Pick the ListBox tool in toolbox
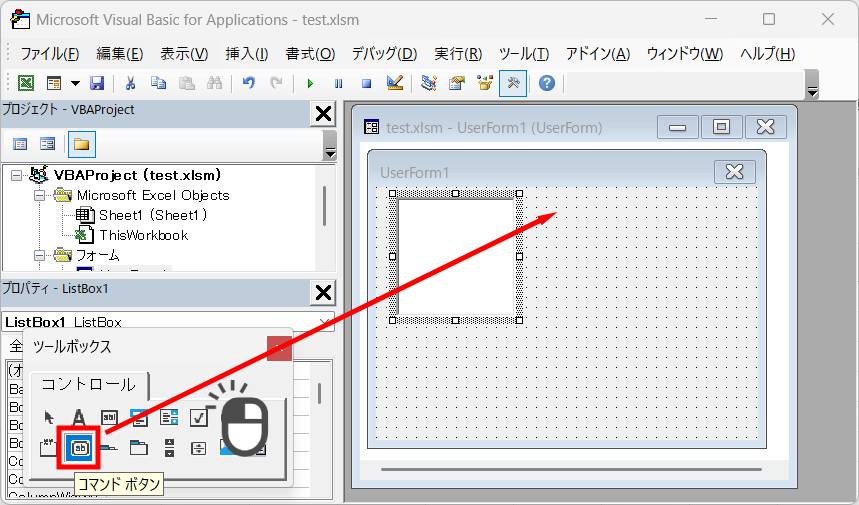The width and height of the screenshot is (859, 505). click(169, 418)
